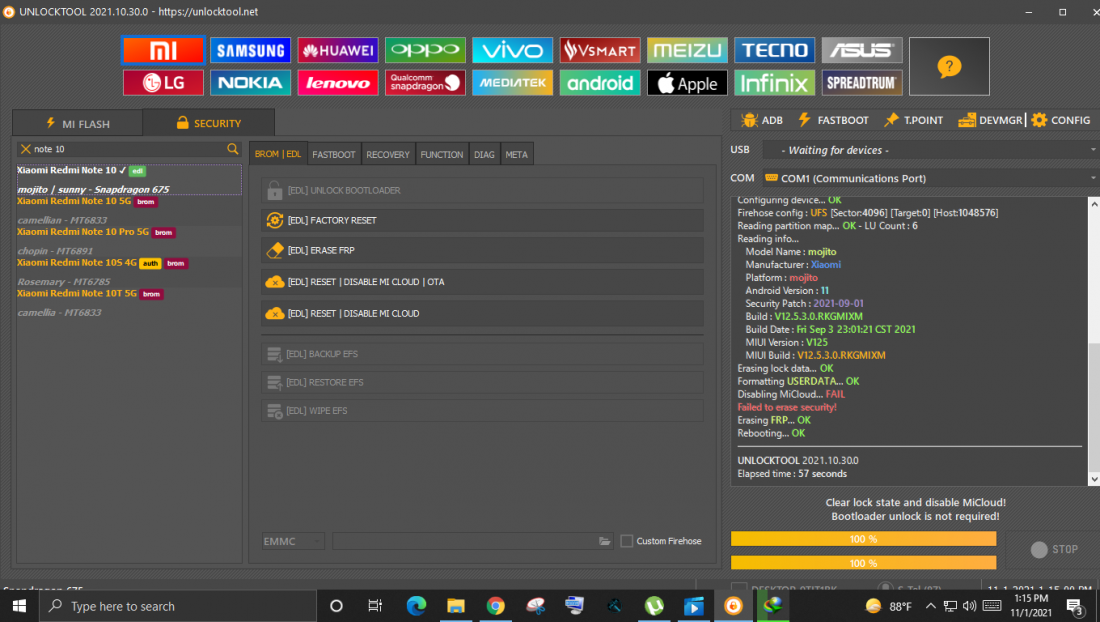Viewport: 1100px width, 622px height.
Task: Select the Samsung brand logo
Action: 250,50
